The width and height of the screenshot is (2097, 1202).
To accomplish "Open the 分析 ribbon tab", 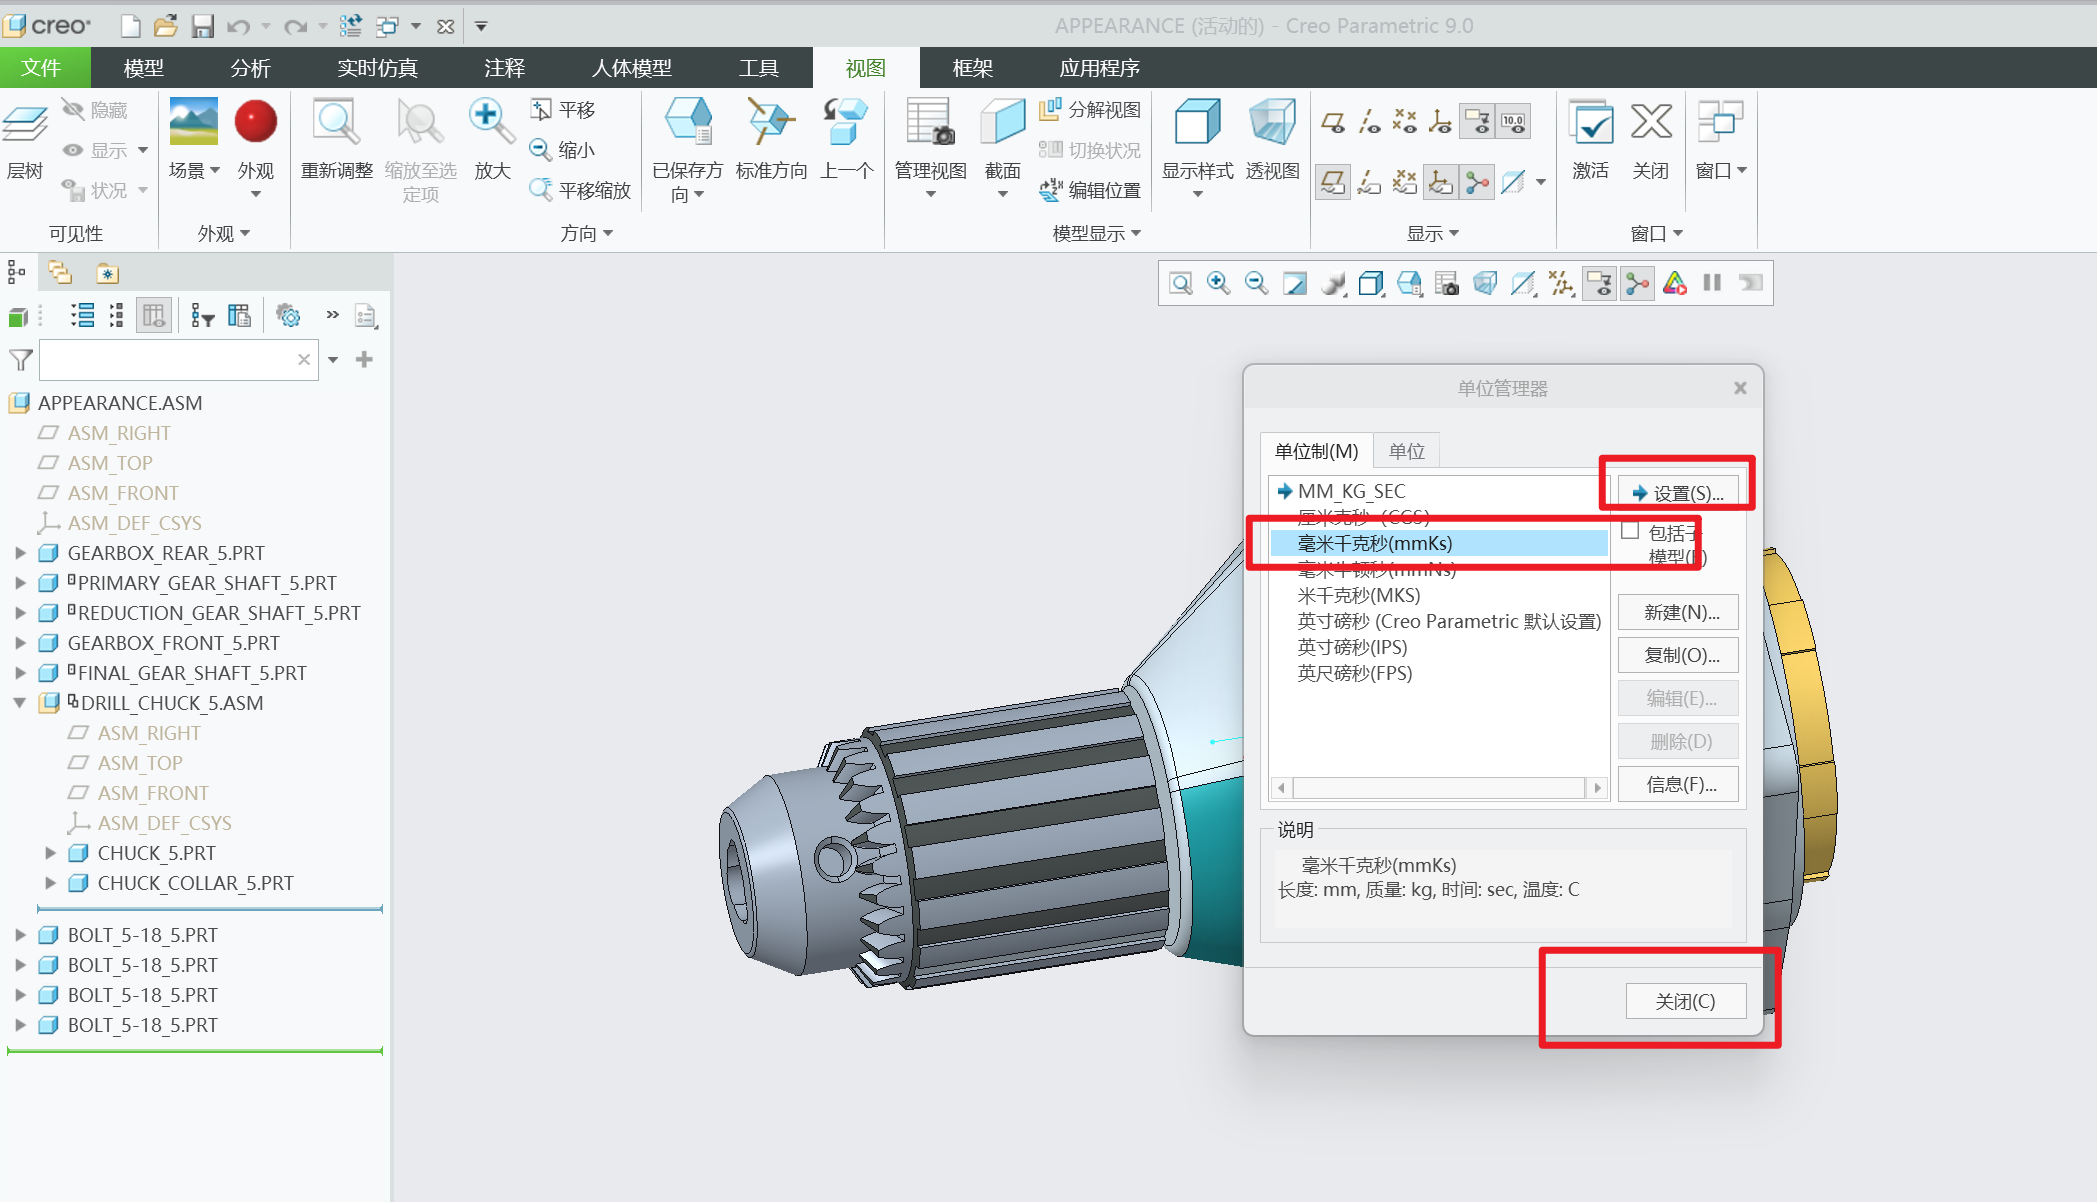I will coord(250,68).
